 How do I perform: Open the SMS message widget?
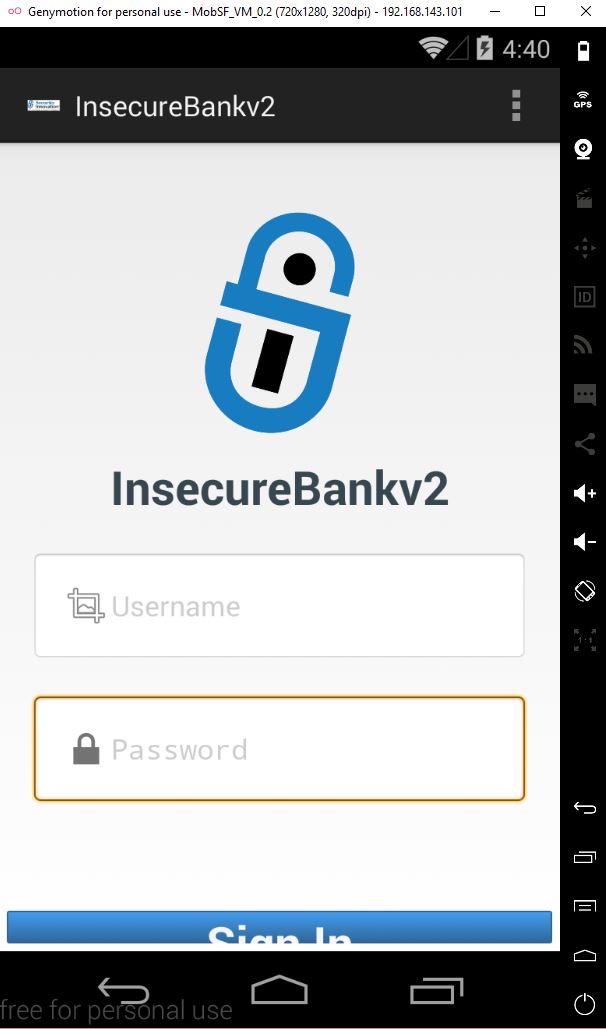click(584, 394)
